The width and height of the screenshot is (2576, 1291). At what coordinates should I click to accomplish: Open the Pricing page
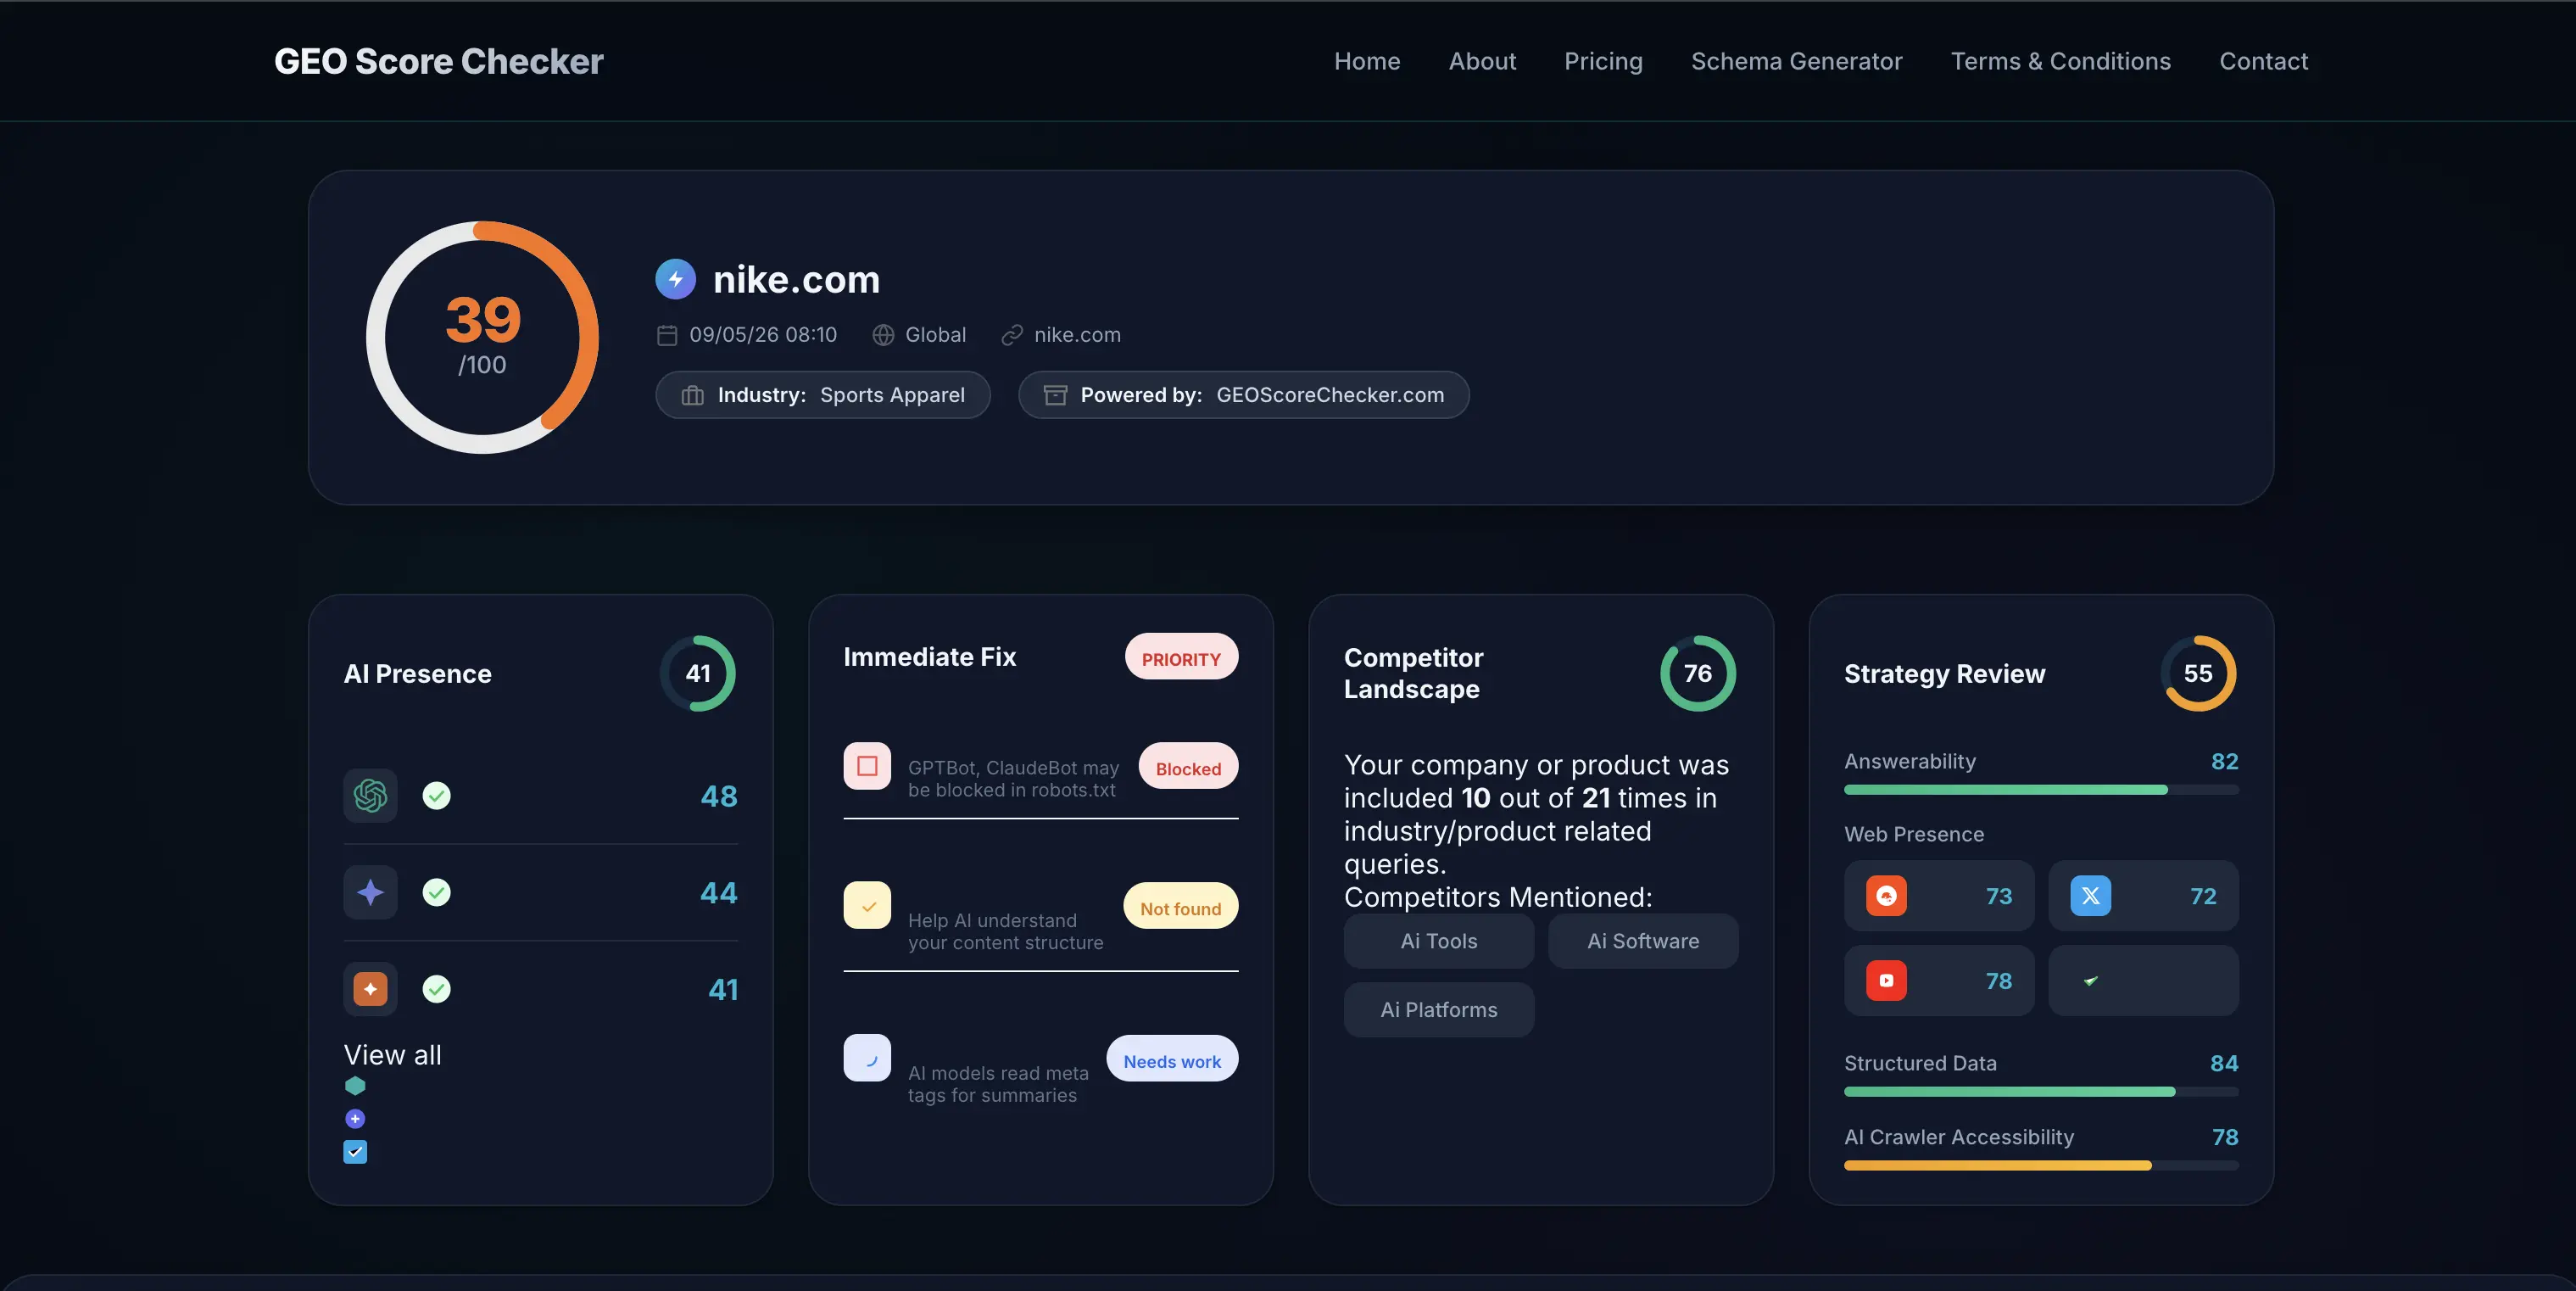(1603, 61)
